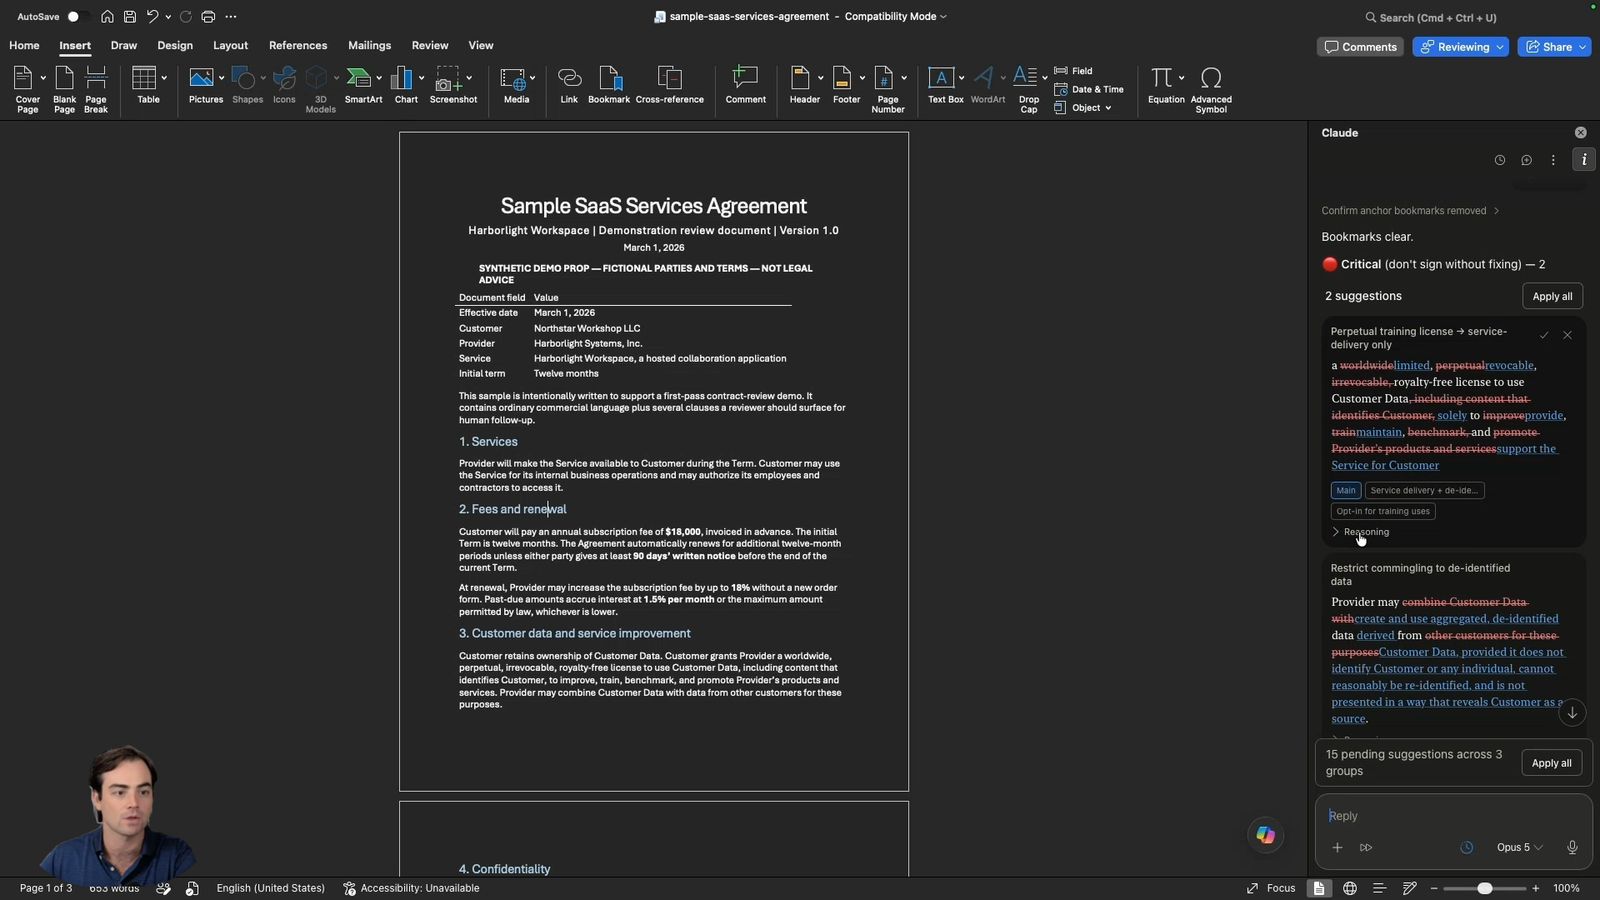Open the Home ribbon tab

[x=24, y=46]
